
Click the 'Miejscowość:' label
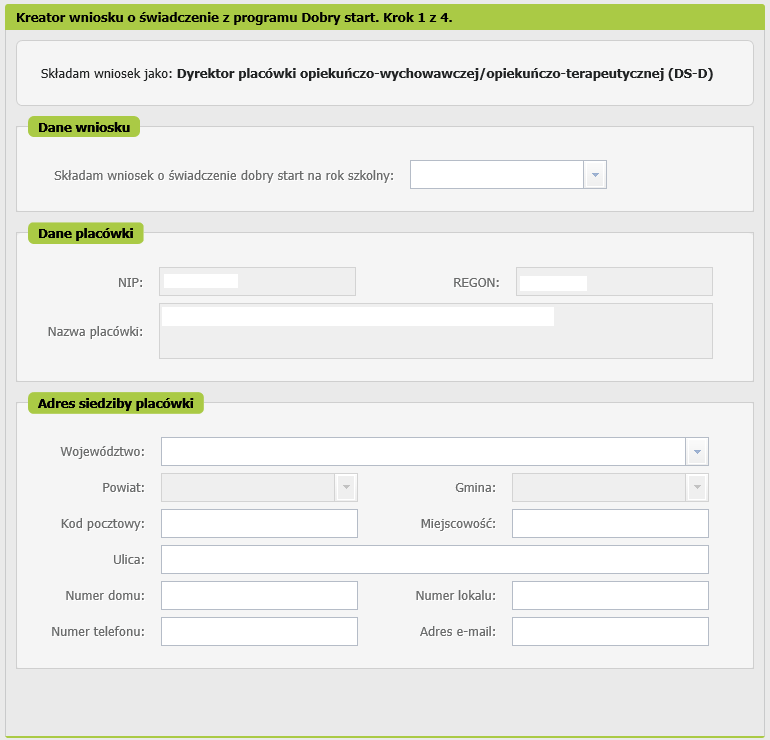coord(458,523)
